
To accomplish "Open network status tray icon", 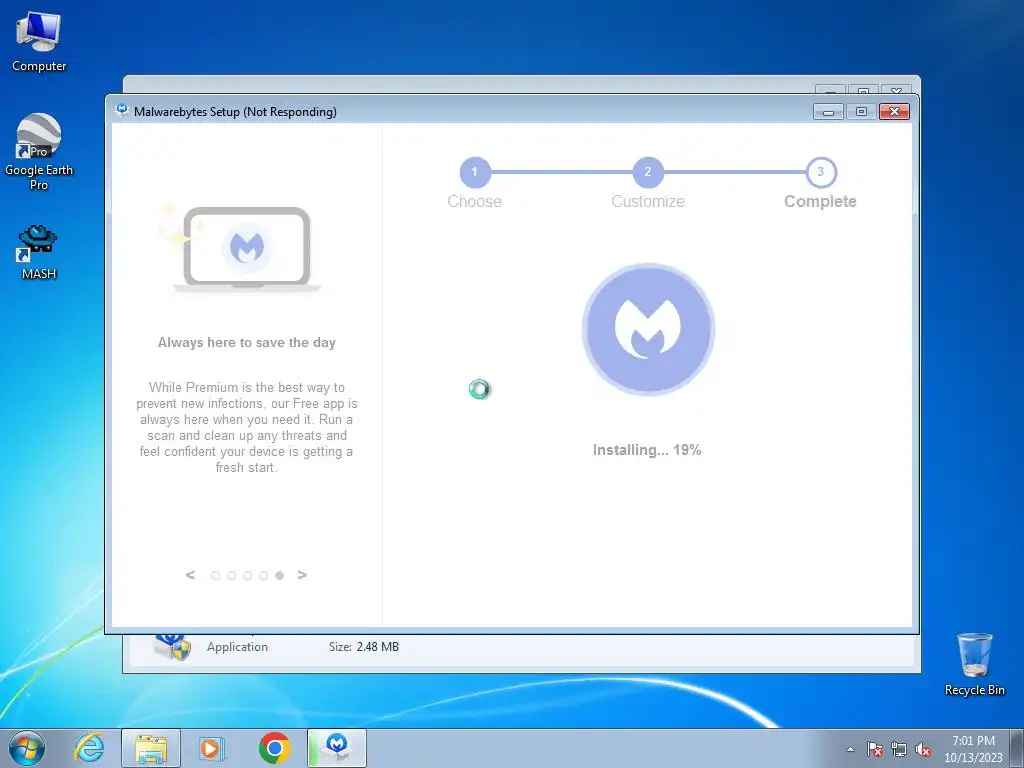I will click(899, 749).
